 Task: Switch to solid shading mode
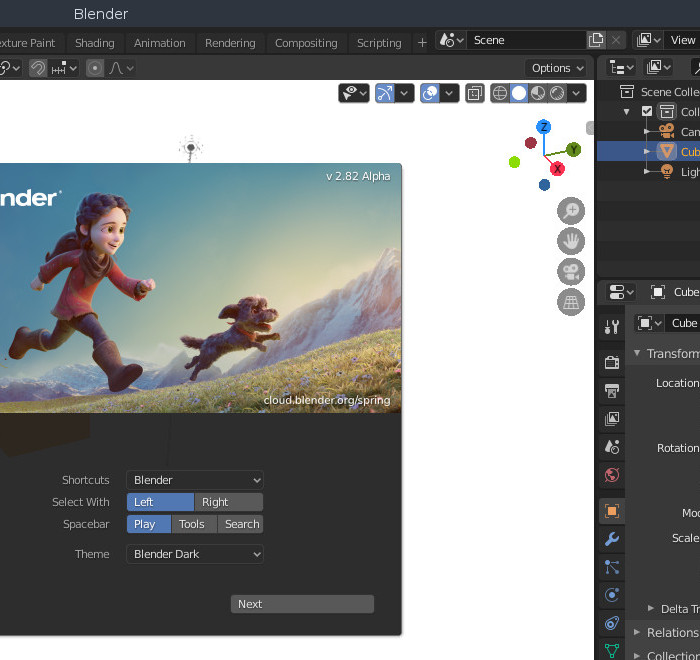pos(519,93)
